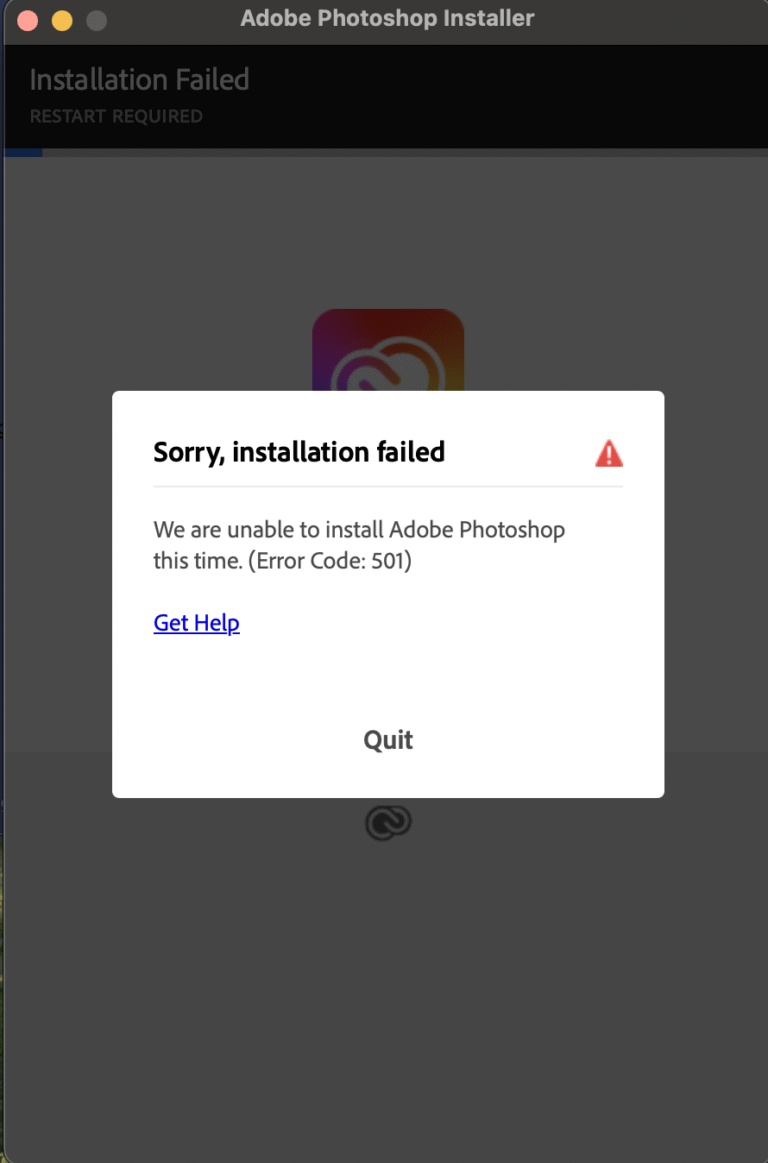This screenshot has width=768, height=1163.
Task: Click the gray Creative Cloud logo below dialog
Action: click(388, 822)
